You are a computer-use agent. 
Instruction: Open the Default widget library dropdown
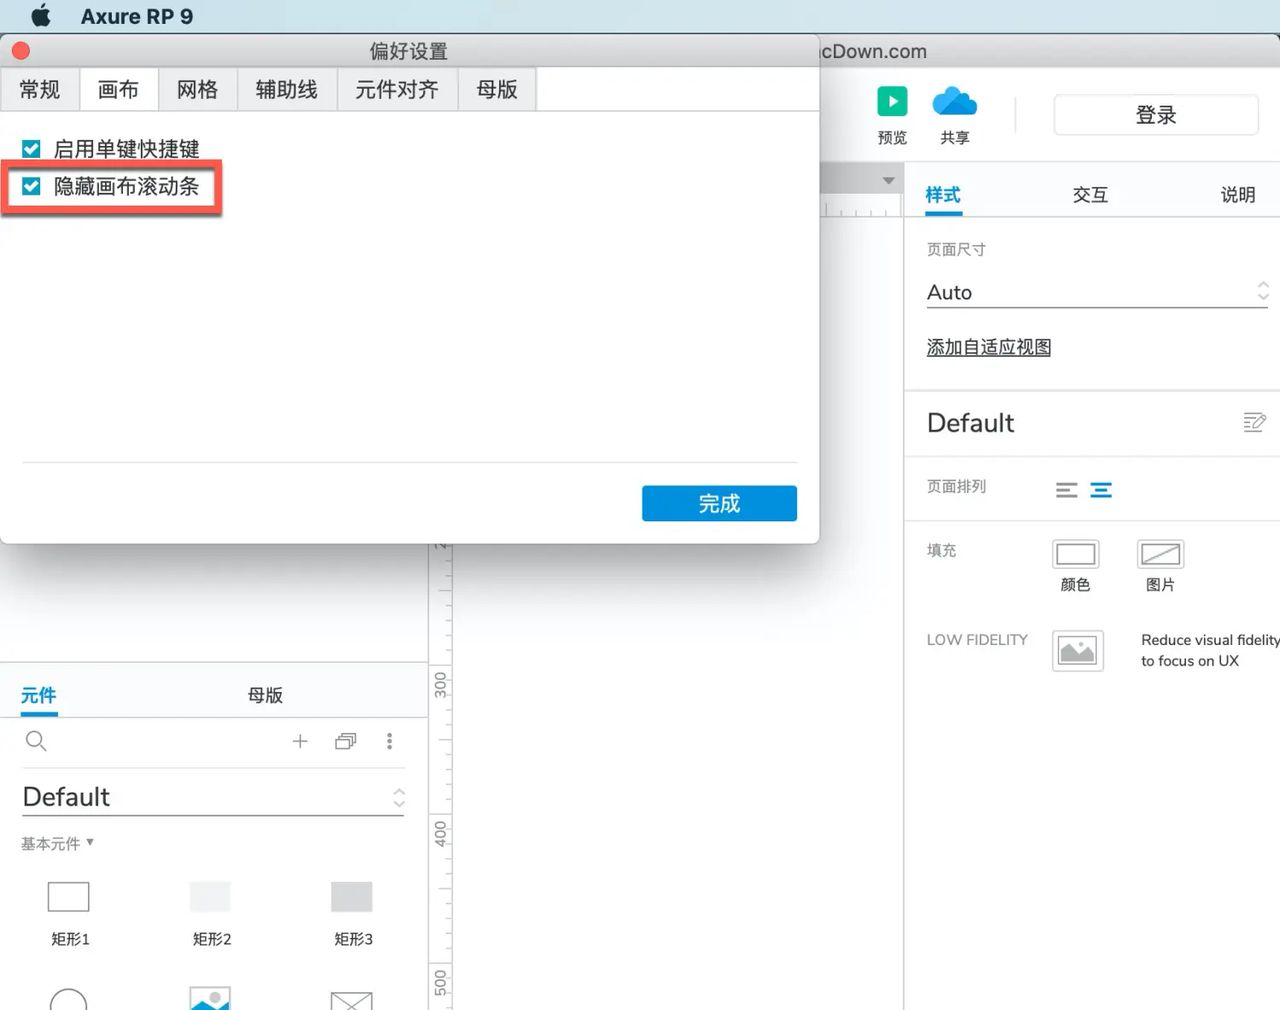click(399, 797)
